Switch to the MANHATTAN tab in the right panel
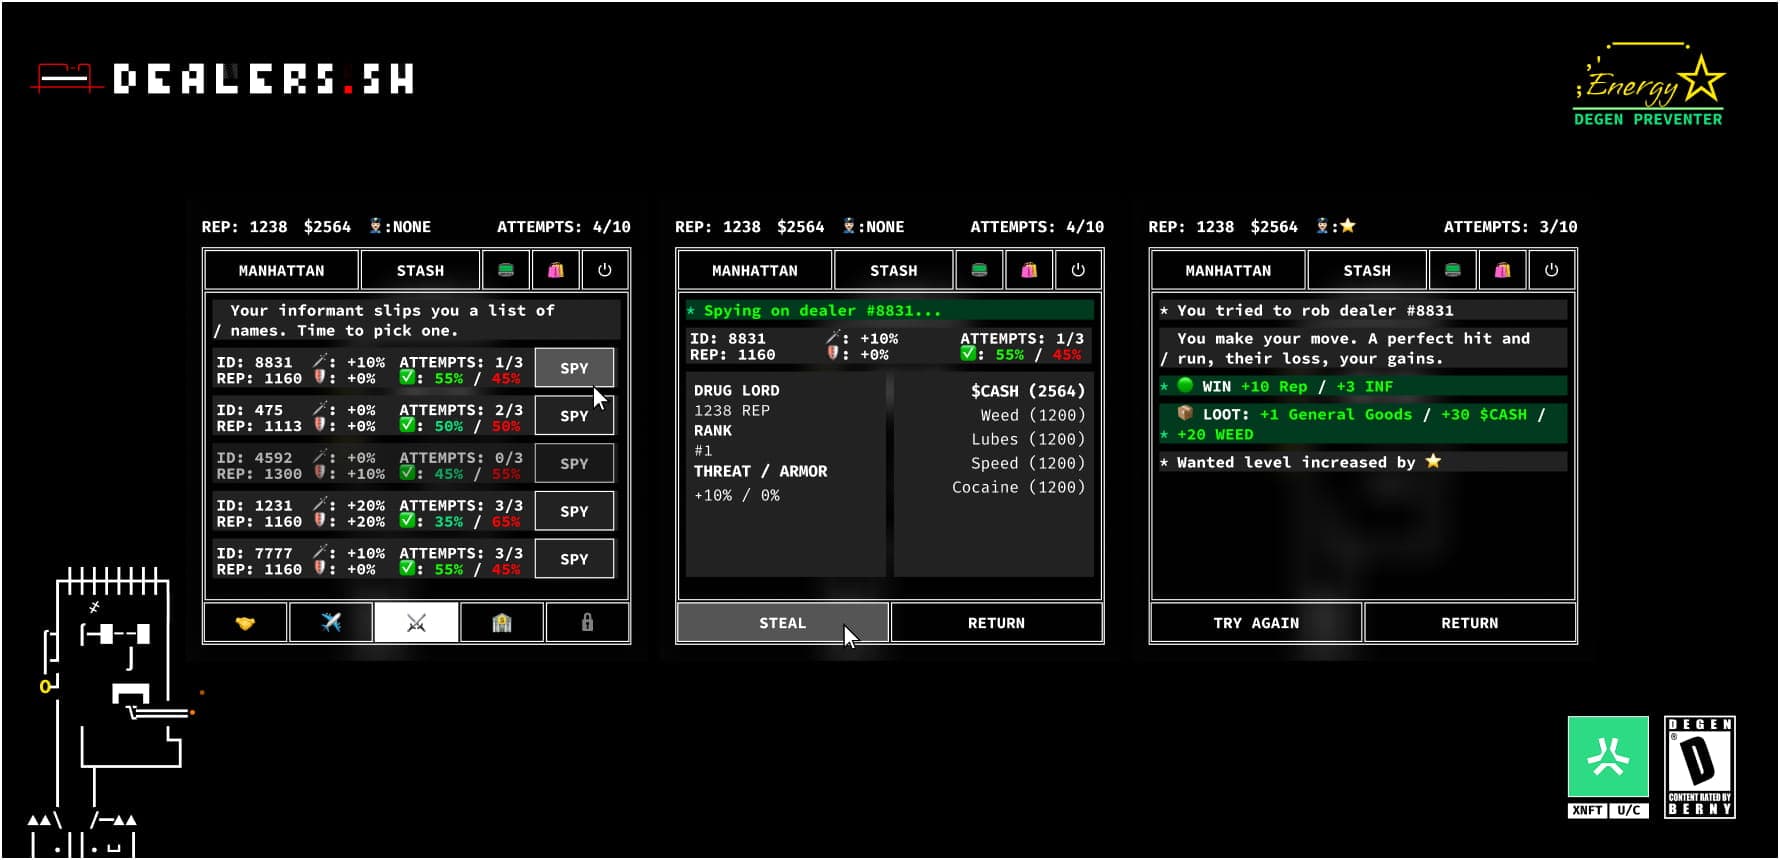The width and height of the screenshot is (1780, 860). click(1228, 270)
